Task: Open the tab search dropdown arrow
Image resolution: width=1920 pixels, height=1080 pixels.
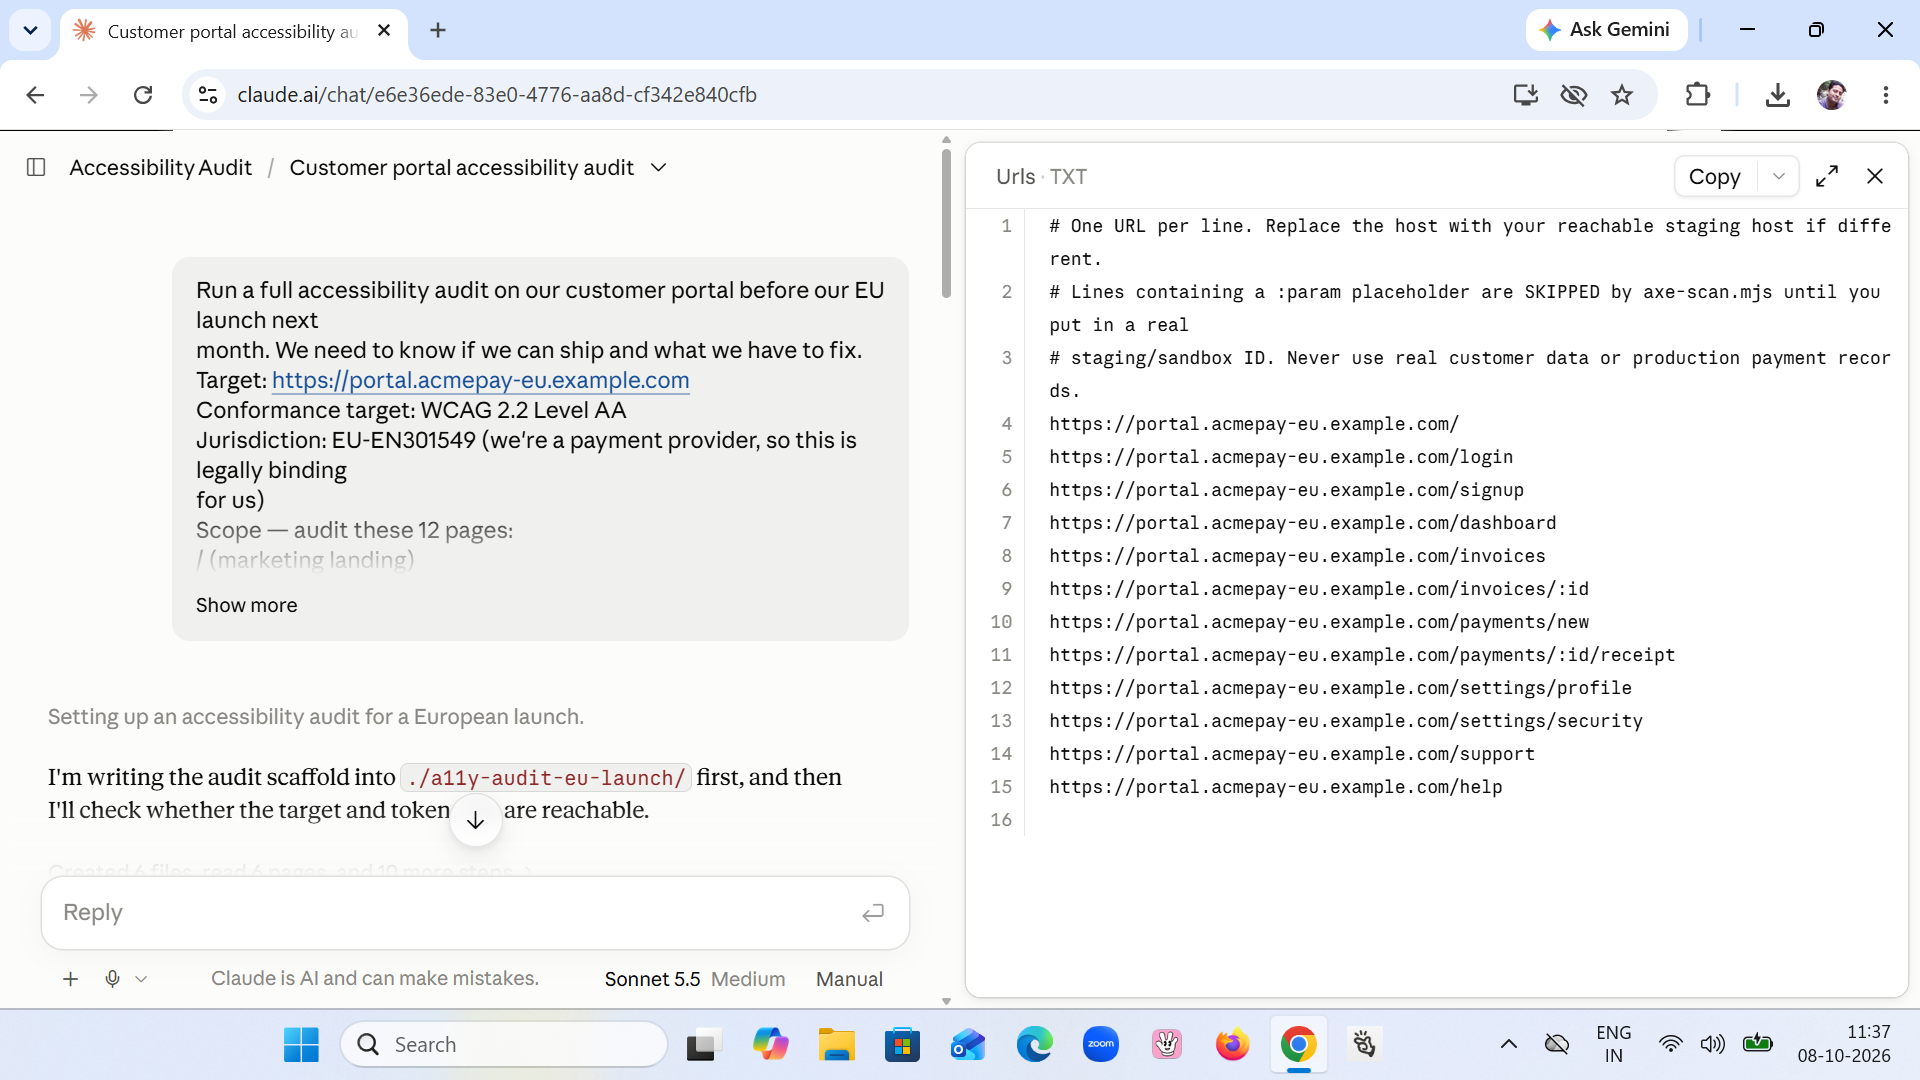Action: point(30,30)
